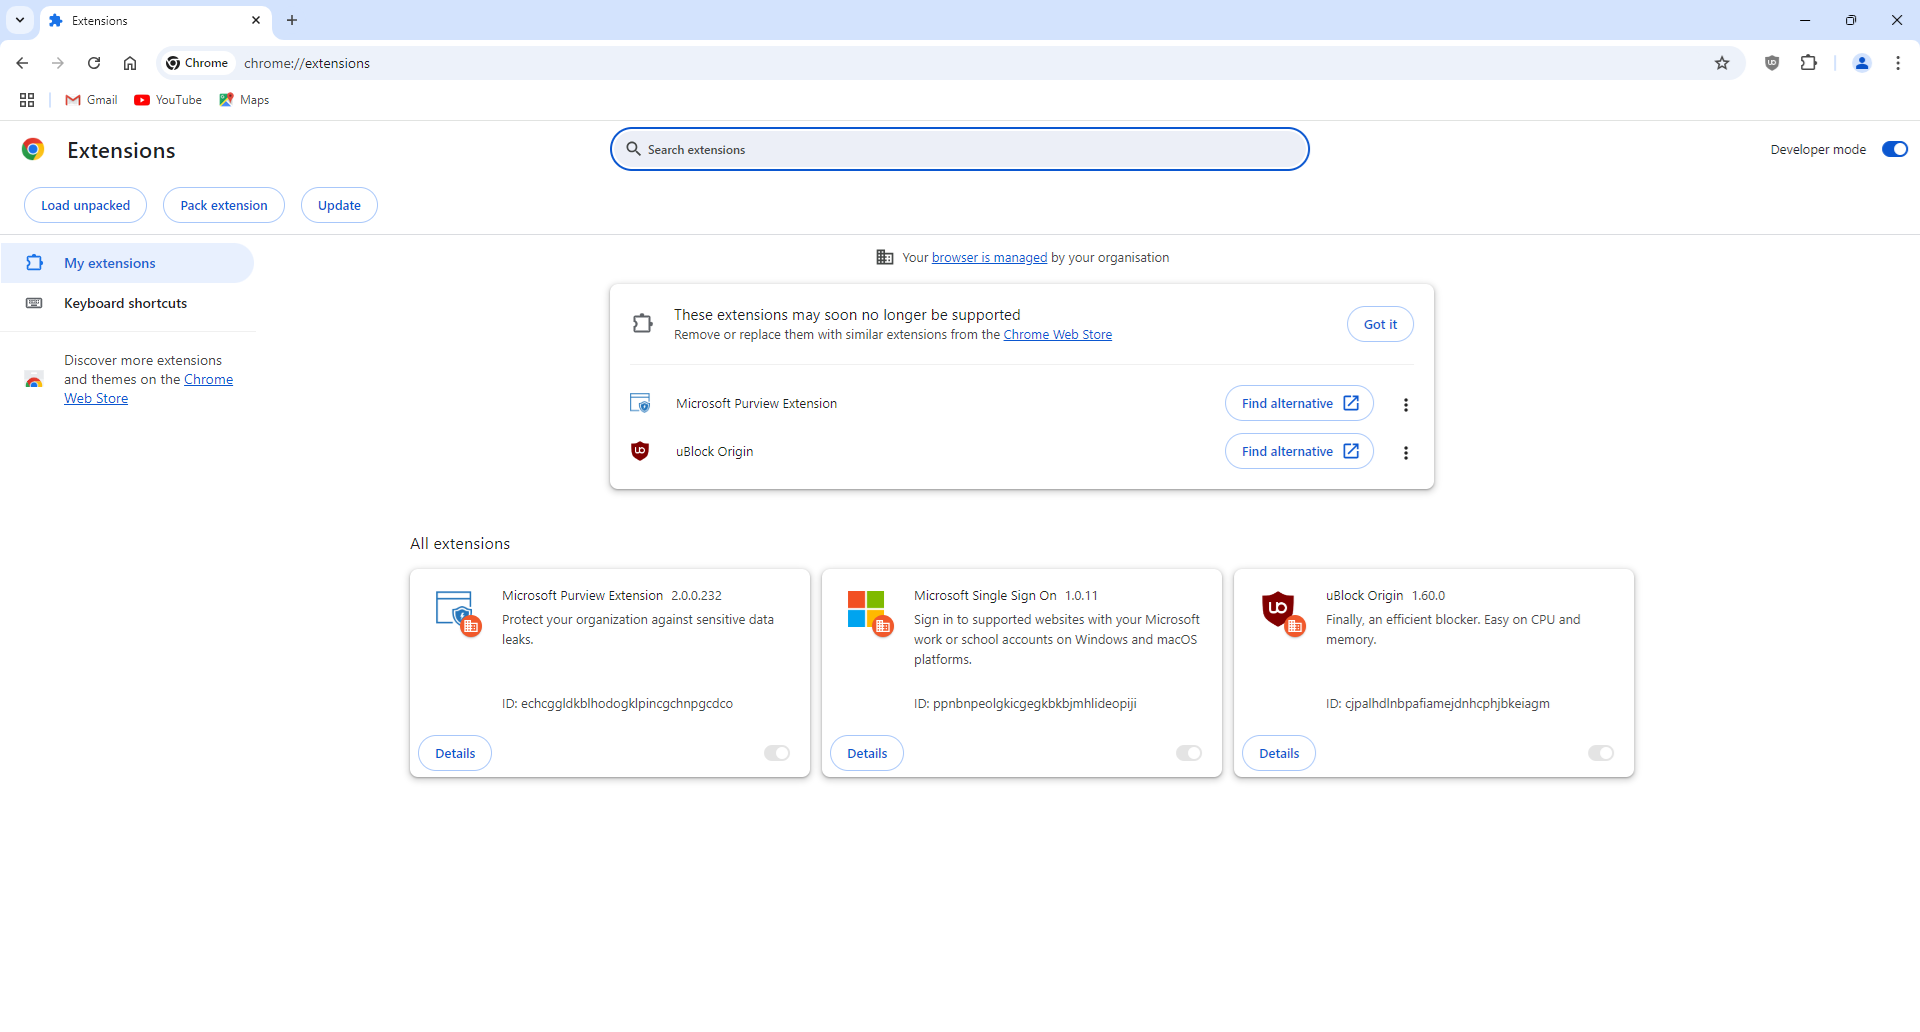1920x1032 pixels.
Task: Enable the Microsoft Single Sign On extension
Action: pyautogui.click(x=1187, y=753)
